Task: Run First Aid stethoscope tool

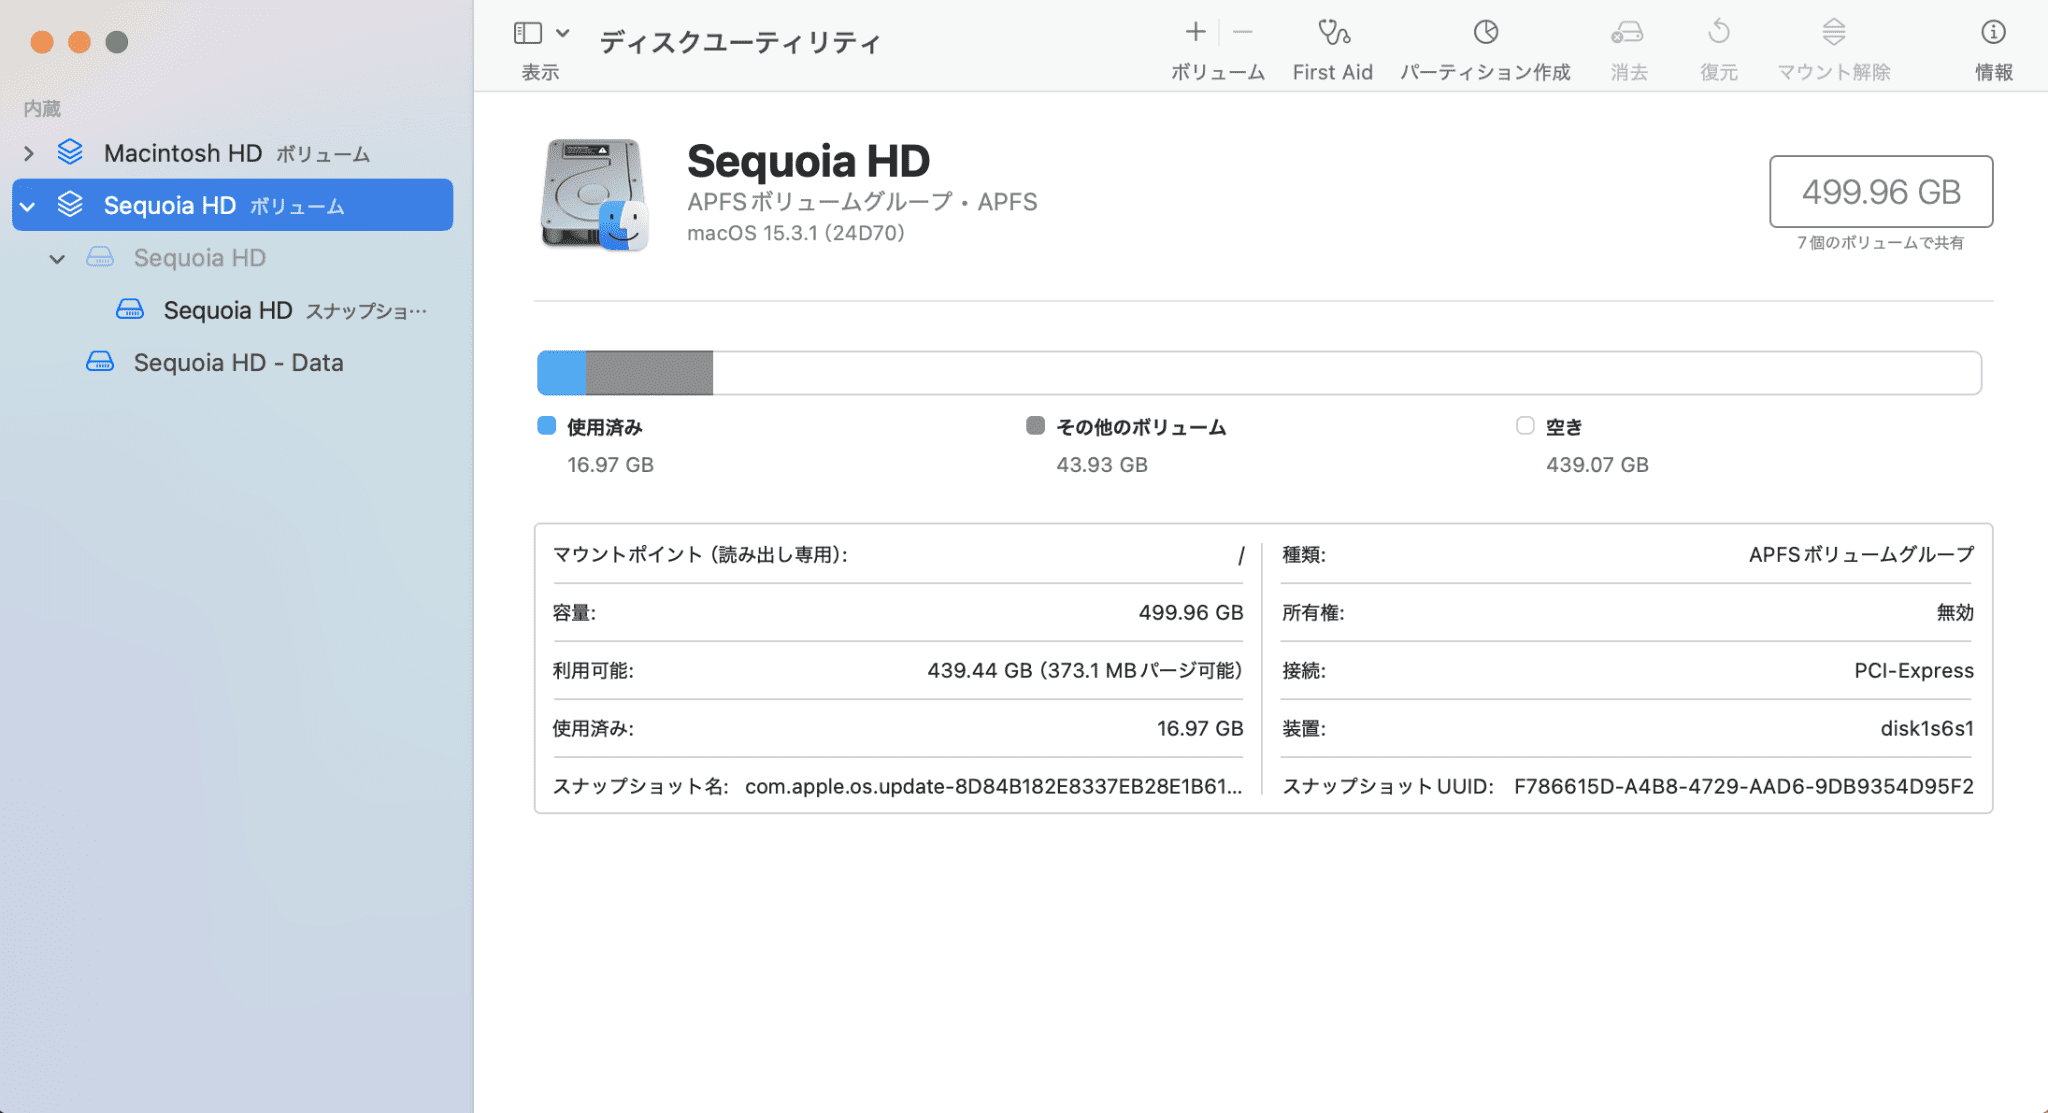Action: (1333, 33)
